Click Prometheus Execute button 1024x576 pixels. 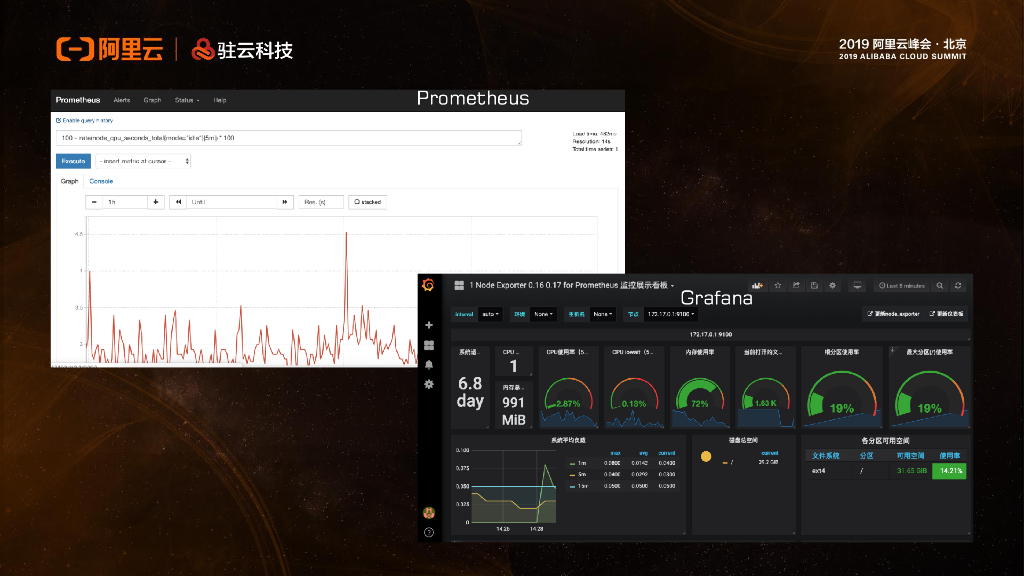pos(73,161)
